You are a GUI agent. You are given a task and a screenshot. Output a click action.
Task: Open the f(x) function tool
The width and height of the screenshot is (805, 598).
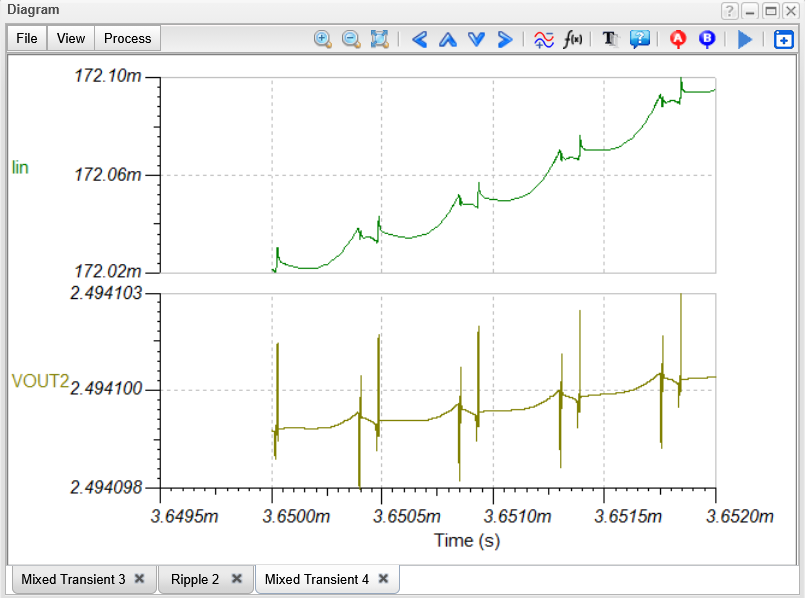(x=573, y=39)
